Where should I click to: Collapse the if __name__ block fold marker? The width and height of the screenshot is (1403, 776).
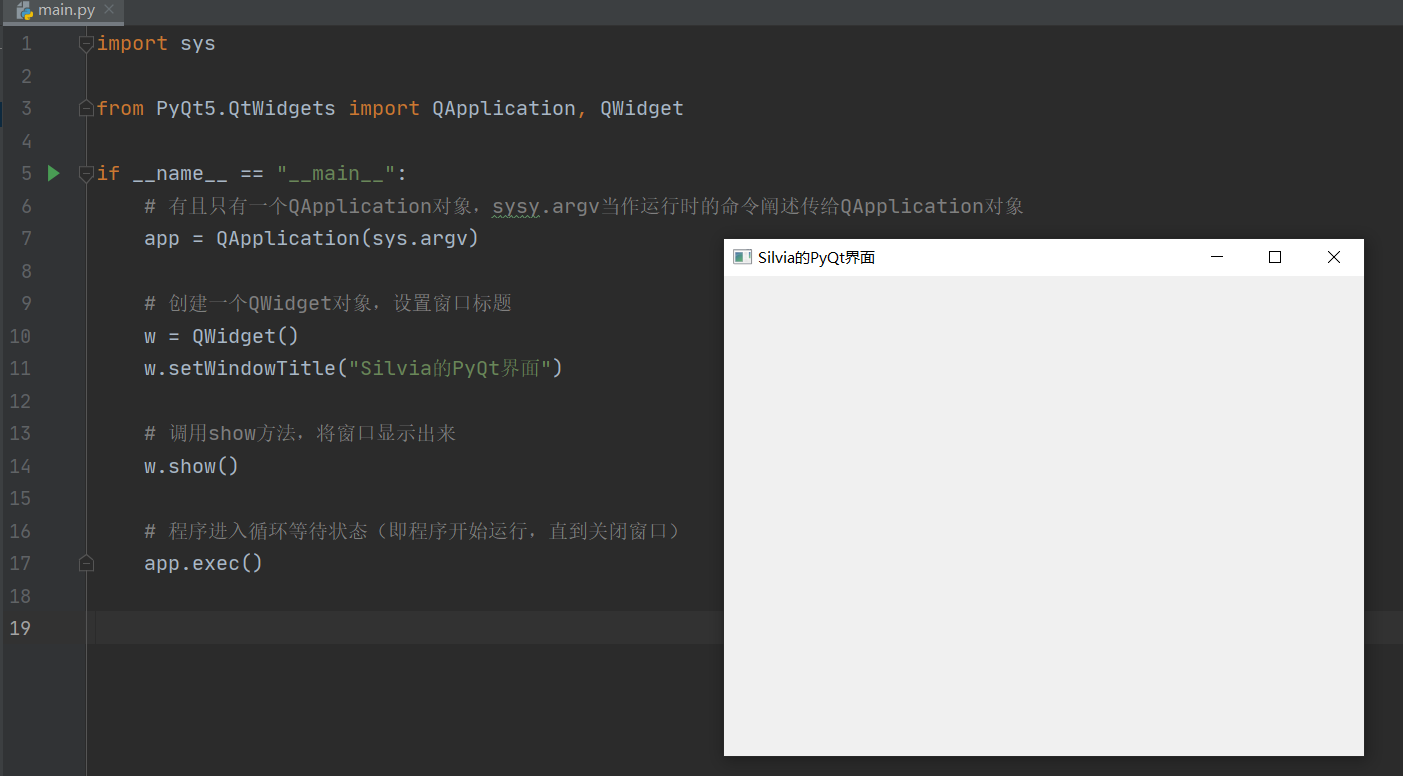(86, 173)
